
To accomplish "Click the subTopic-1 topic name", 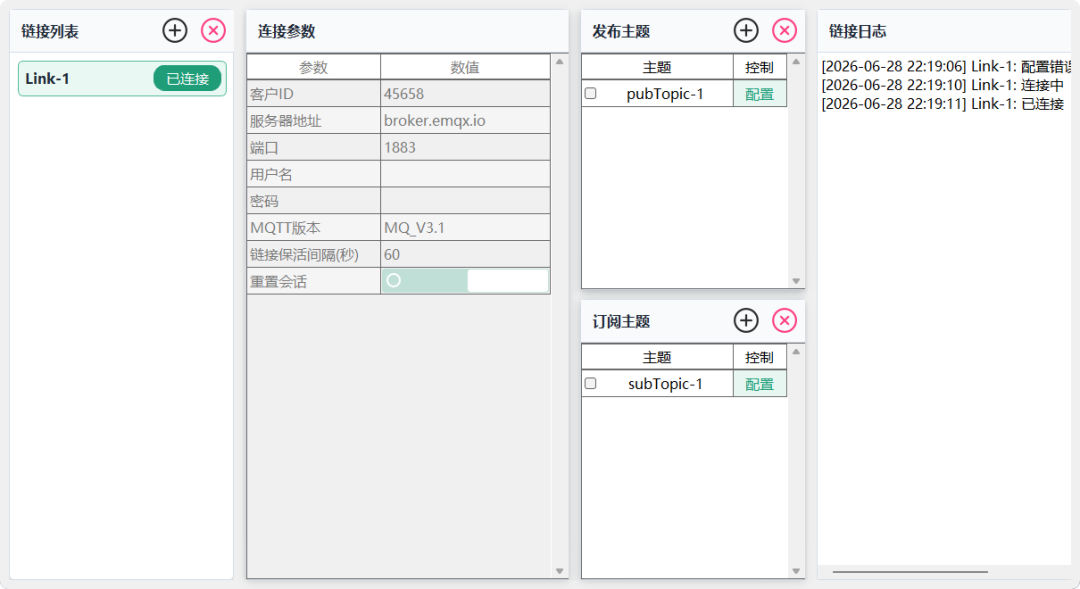I will [x=665, y=384].
